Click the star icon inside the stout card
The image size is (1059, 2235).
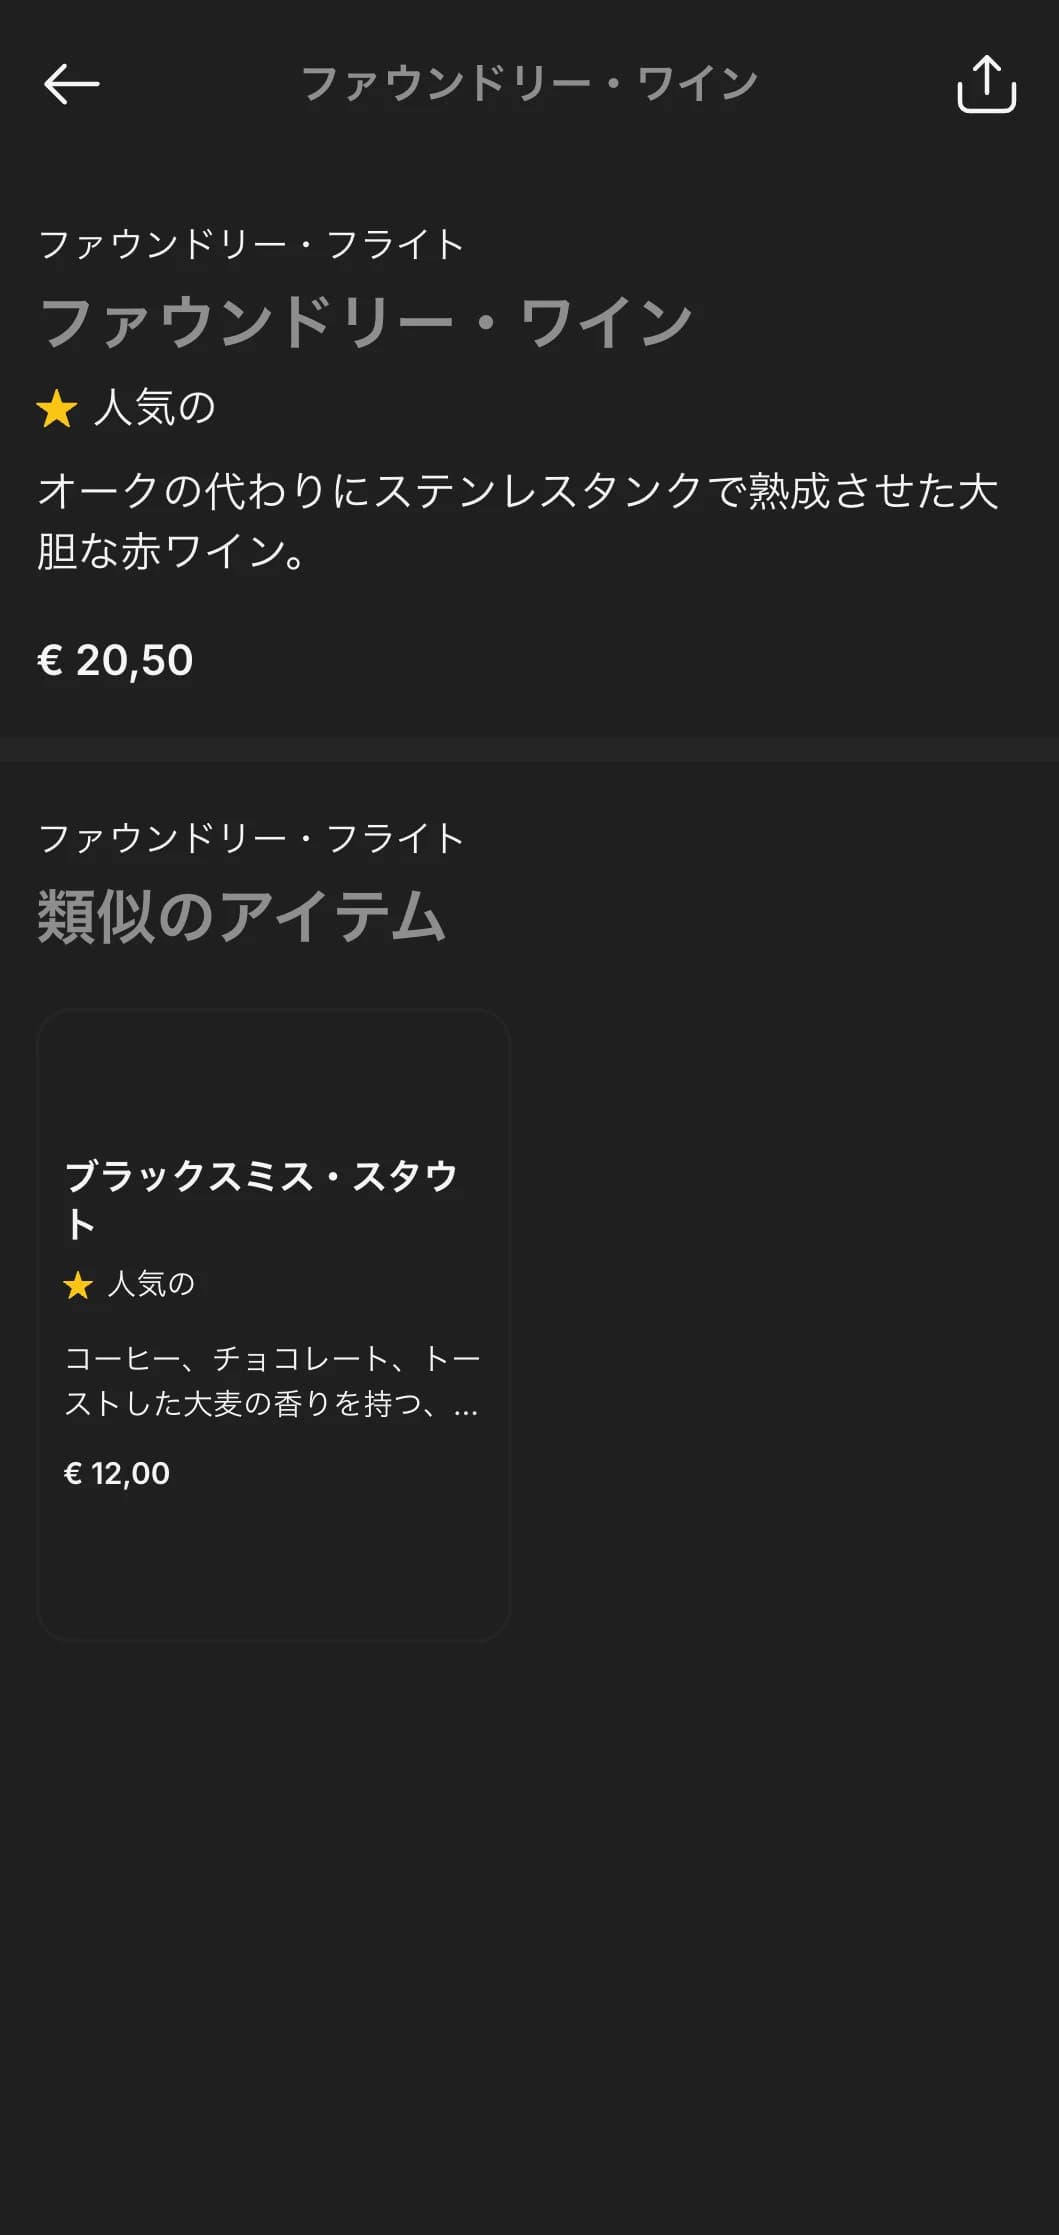78,1285
